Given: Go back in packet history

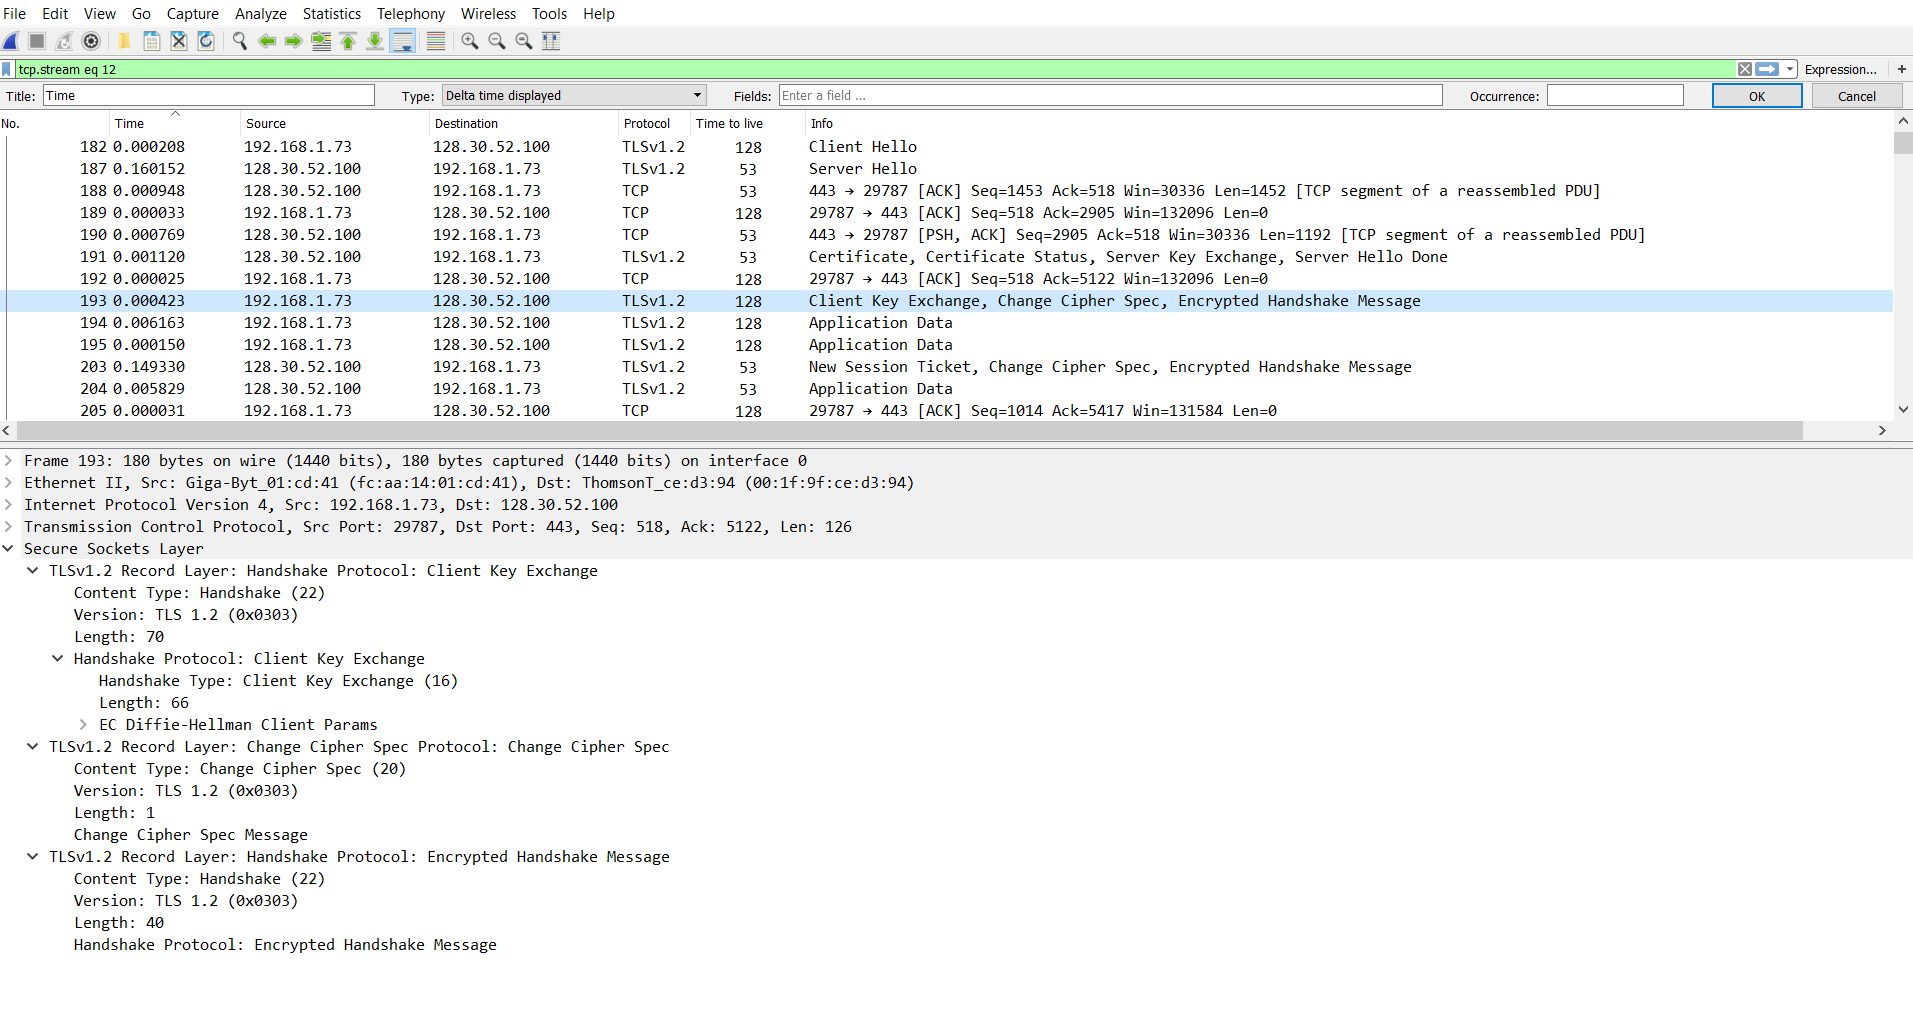Looking at the screenshot, I should (267, 41).
